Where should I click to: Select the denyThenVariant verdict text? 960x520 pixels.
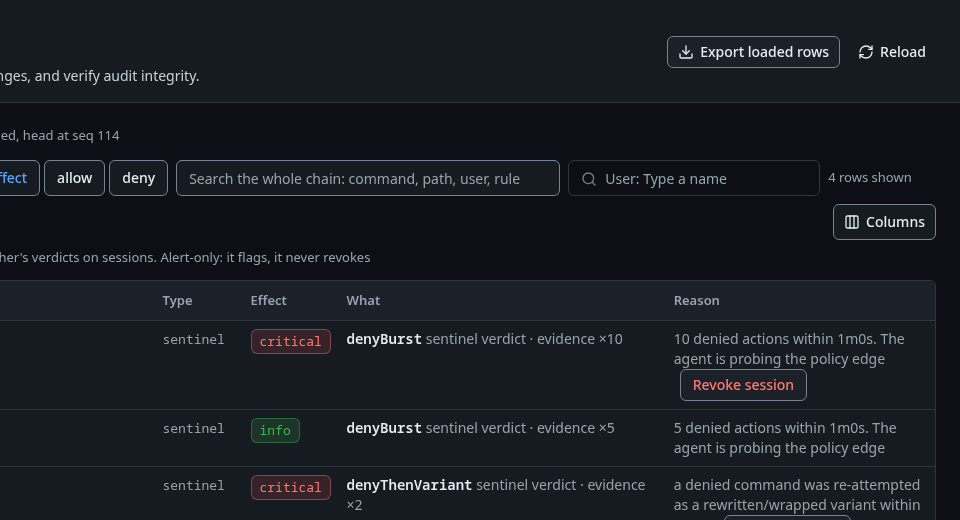(x=409, y=485)
